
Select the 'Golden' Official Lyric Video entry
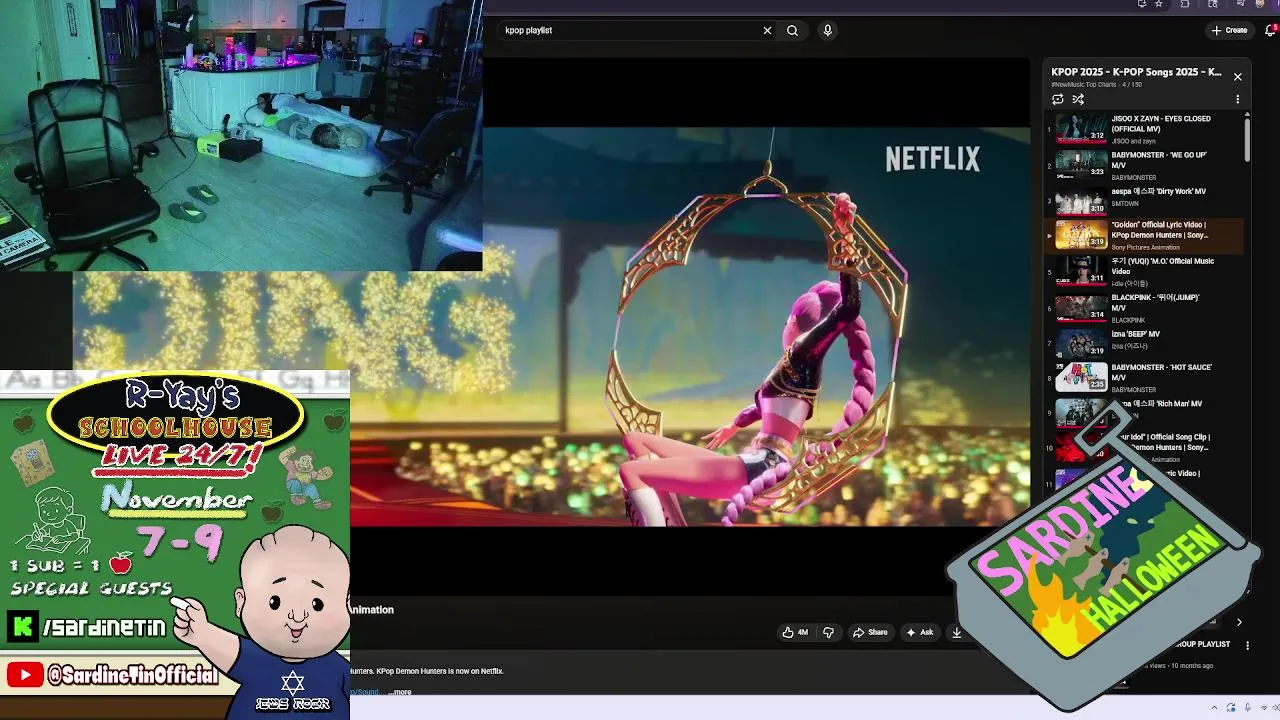tap(1145, 235)
